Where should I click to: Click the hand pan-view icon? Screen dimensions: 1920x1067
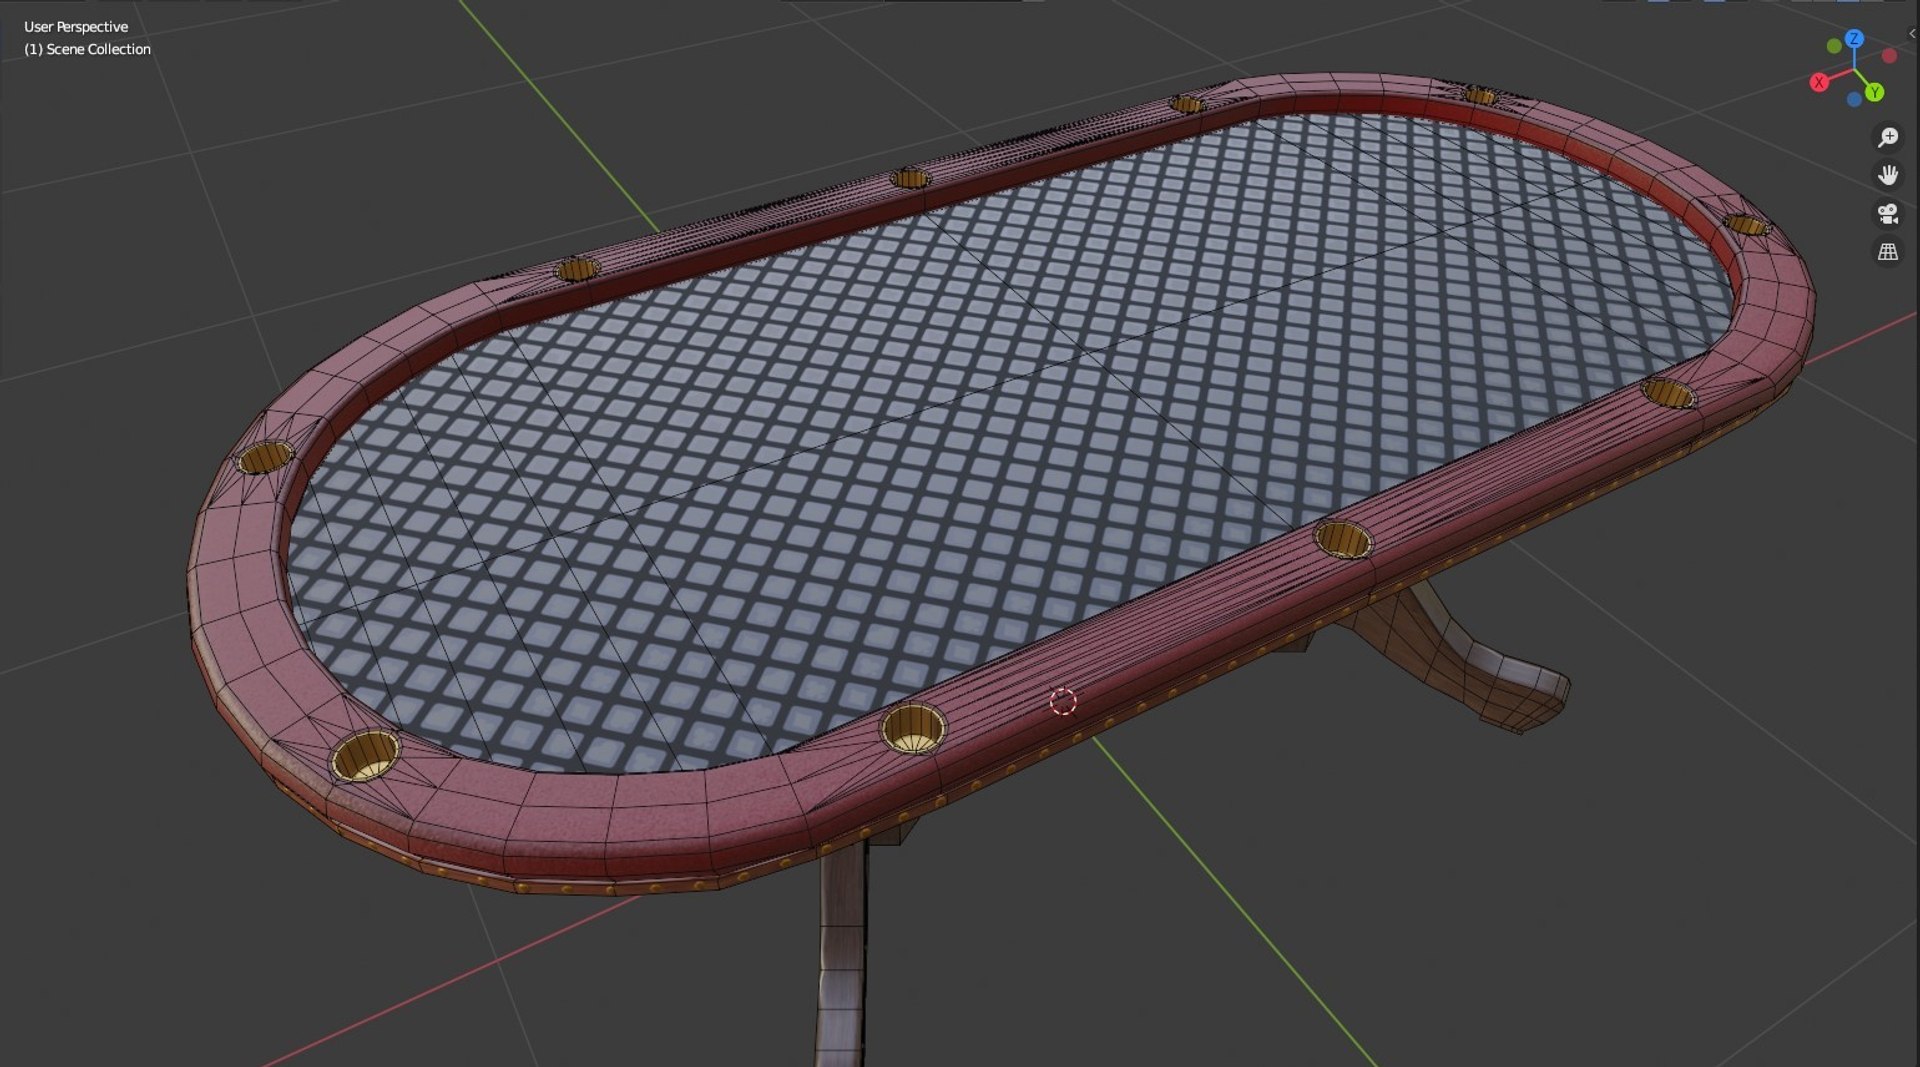click(x=1888, y=175)
